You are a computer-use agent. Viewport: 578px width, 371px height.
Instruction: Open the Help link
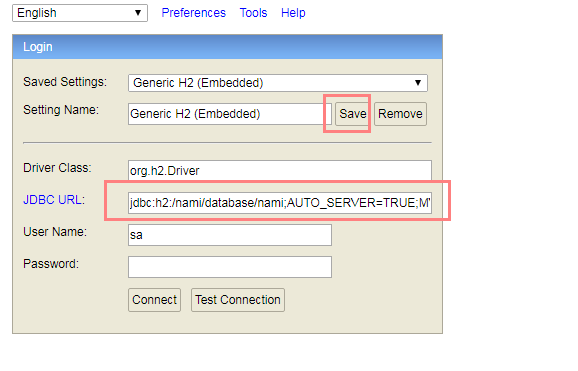tap(293, 13)
